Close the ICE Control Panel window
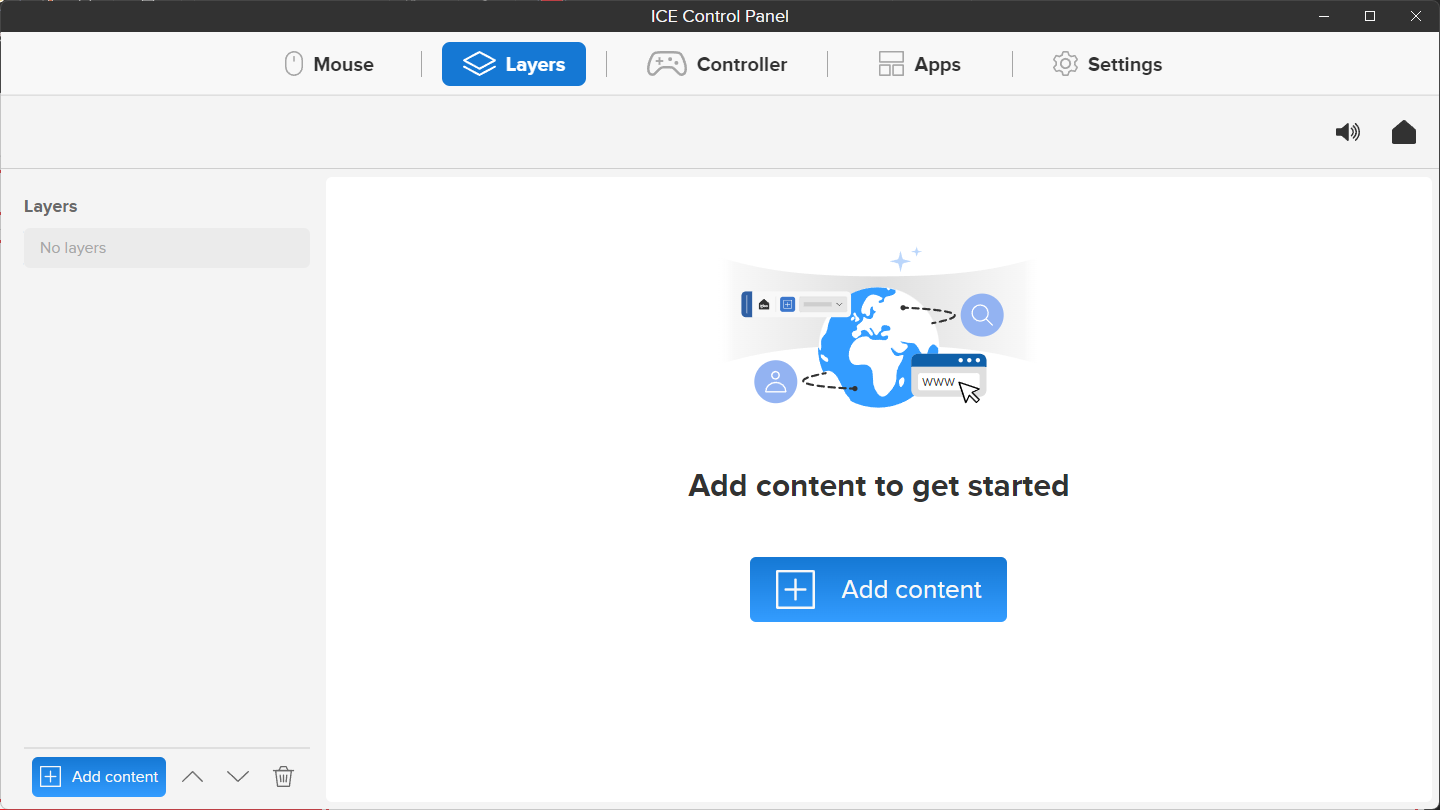Viewport: 1440px width, 810px height. [1416, 16]
